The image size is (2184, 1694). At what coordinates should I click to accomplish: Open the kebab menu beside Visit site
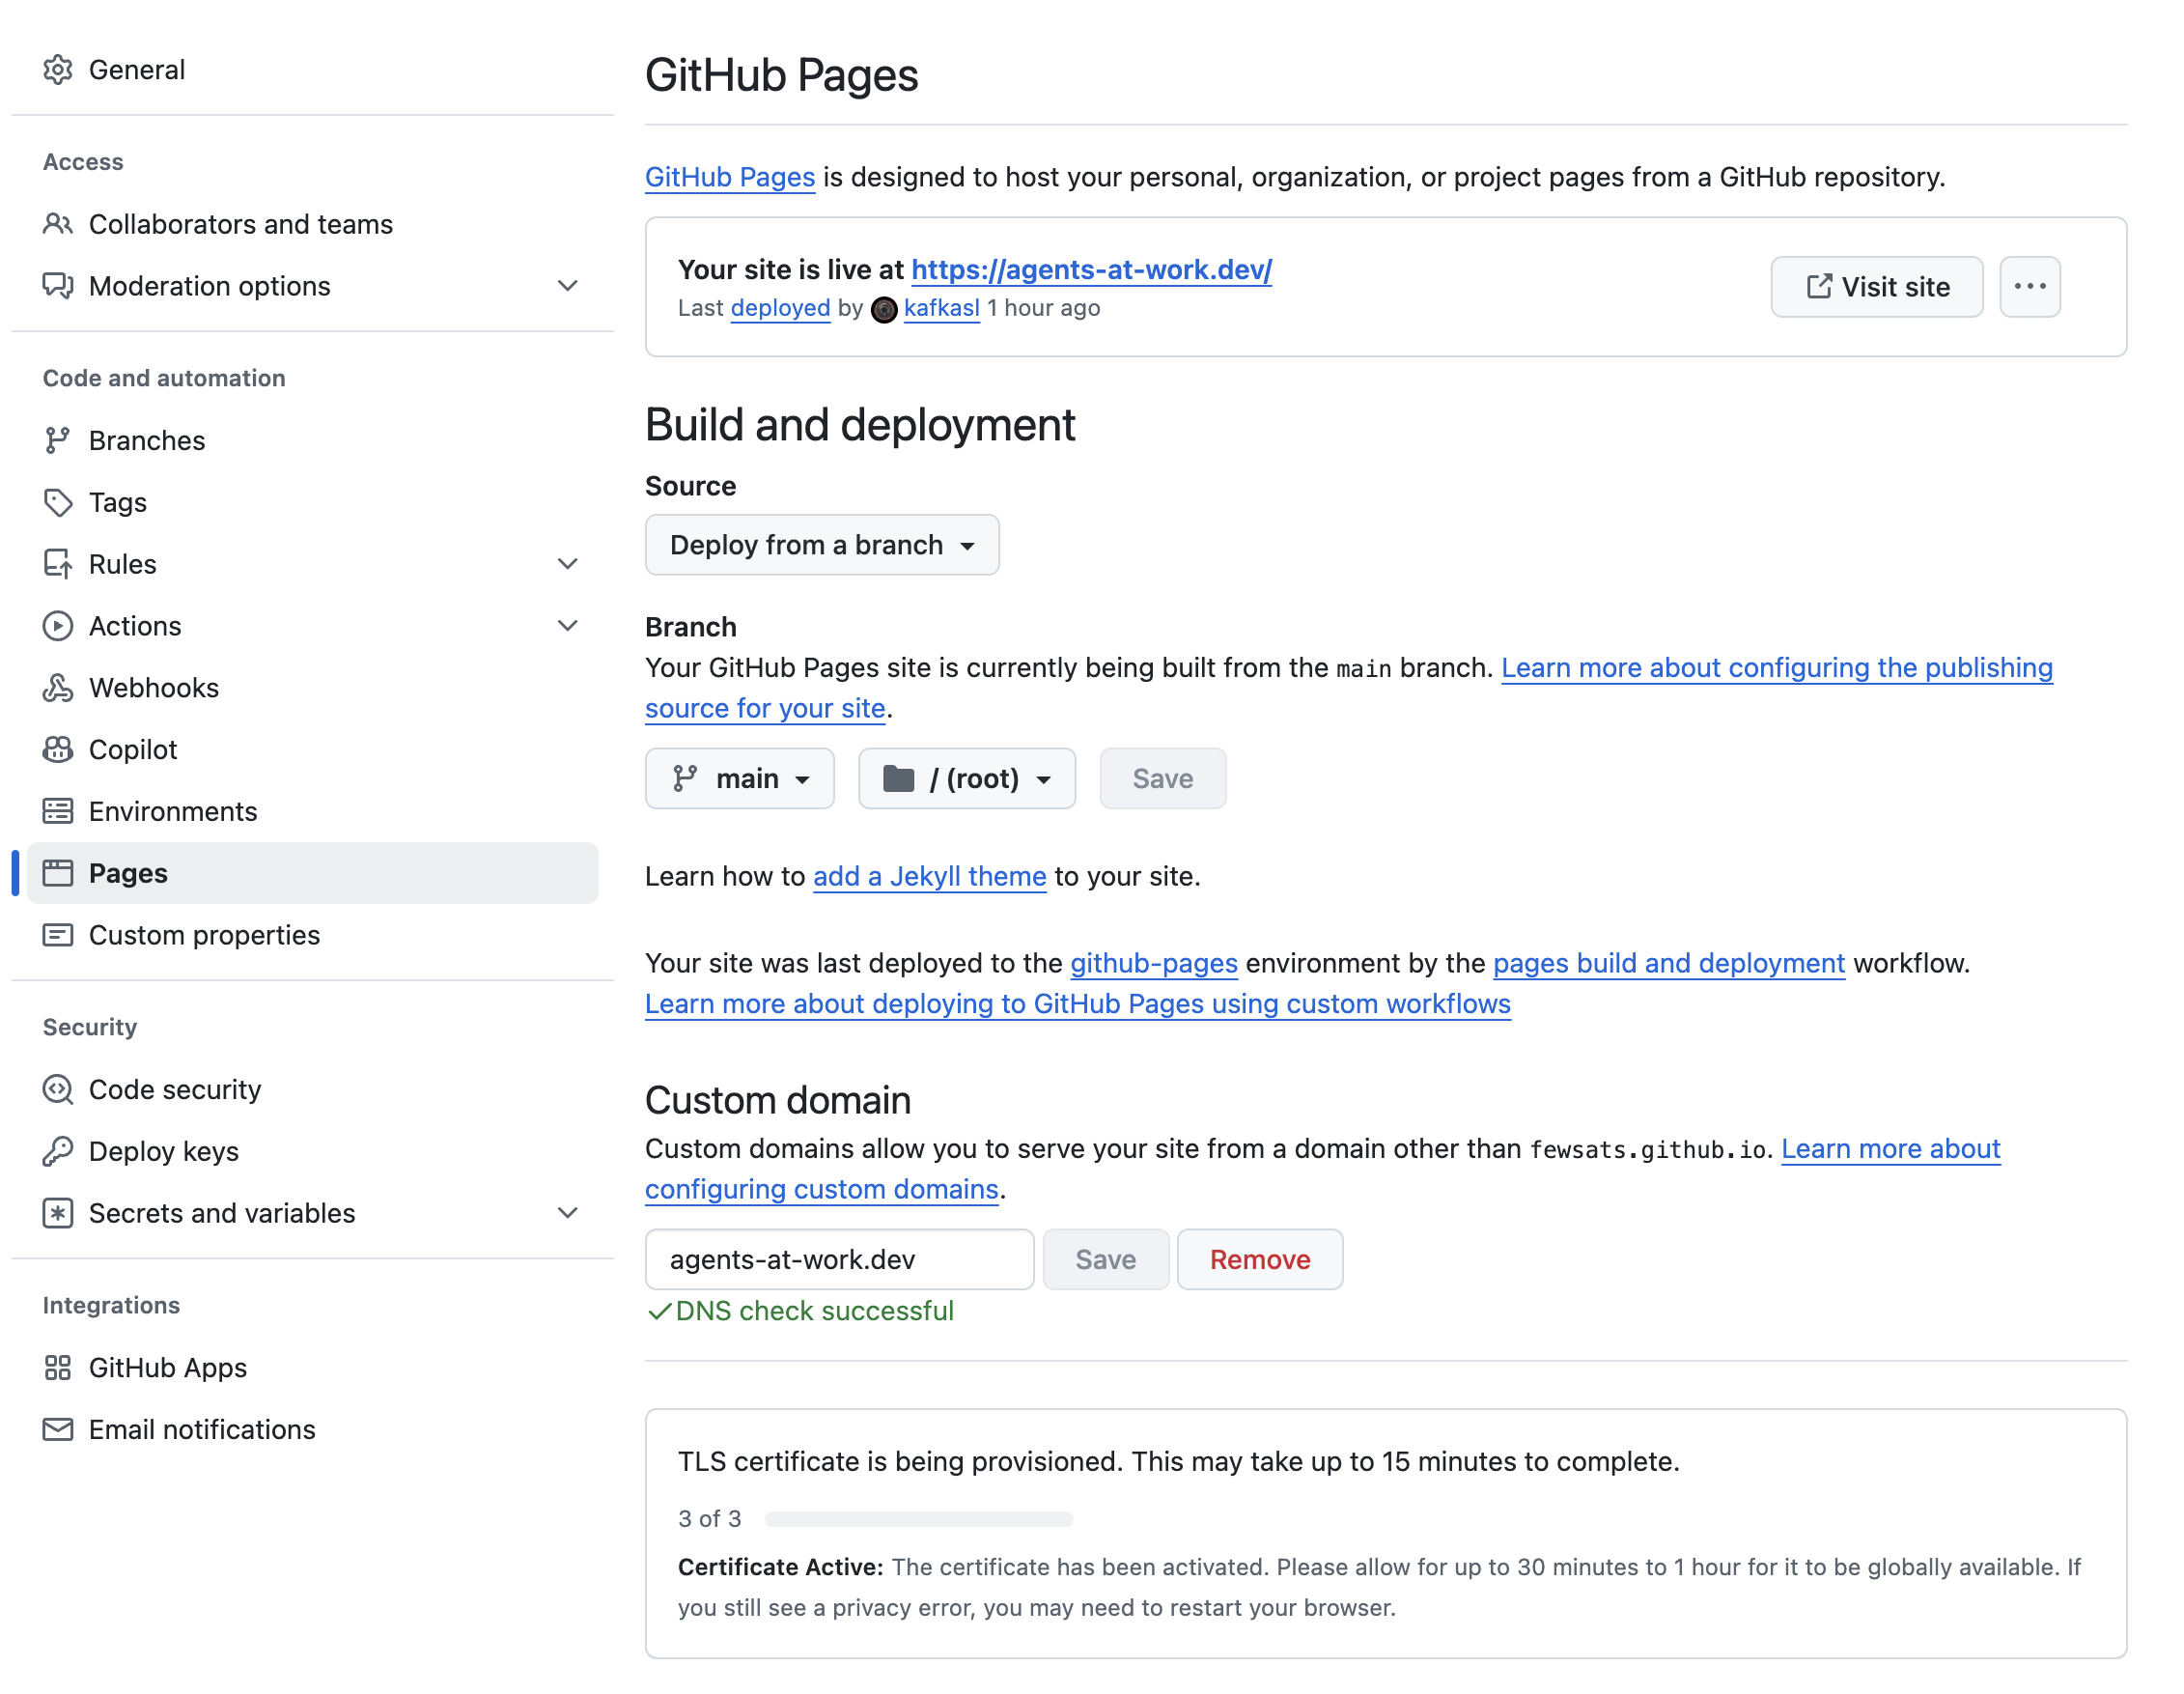[x=2029, y=287]
